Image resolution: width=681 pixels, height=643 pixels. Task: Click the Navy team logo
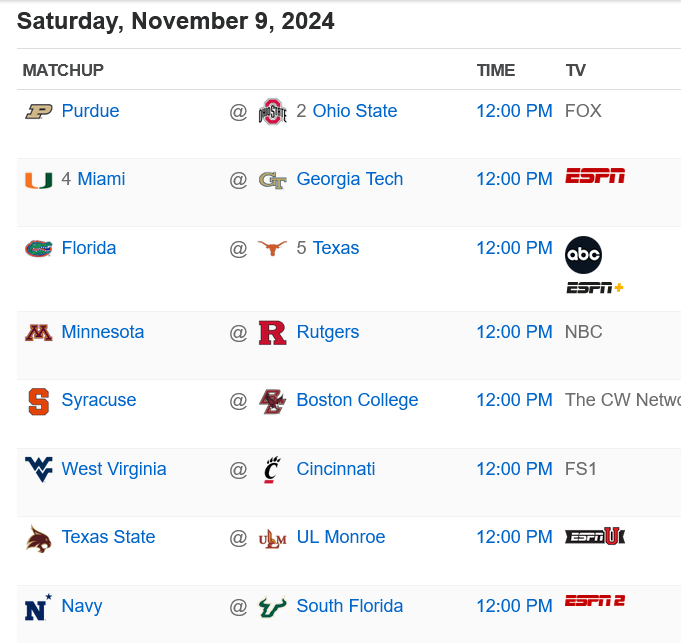(x=39, y=606)
